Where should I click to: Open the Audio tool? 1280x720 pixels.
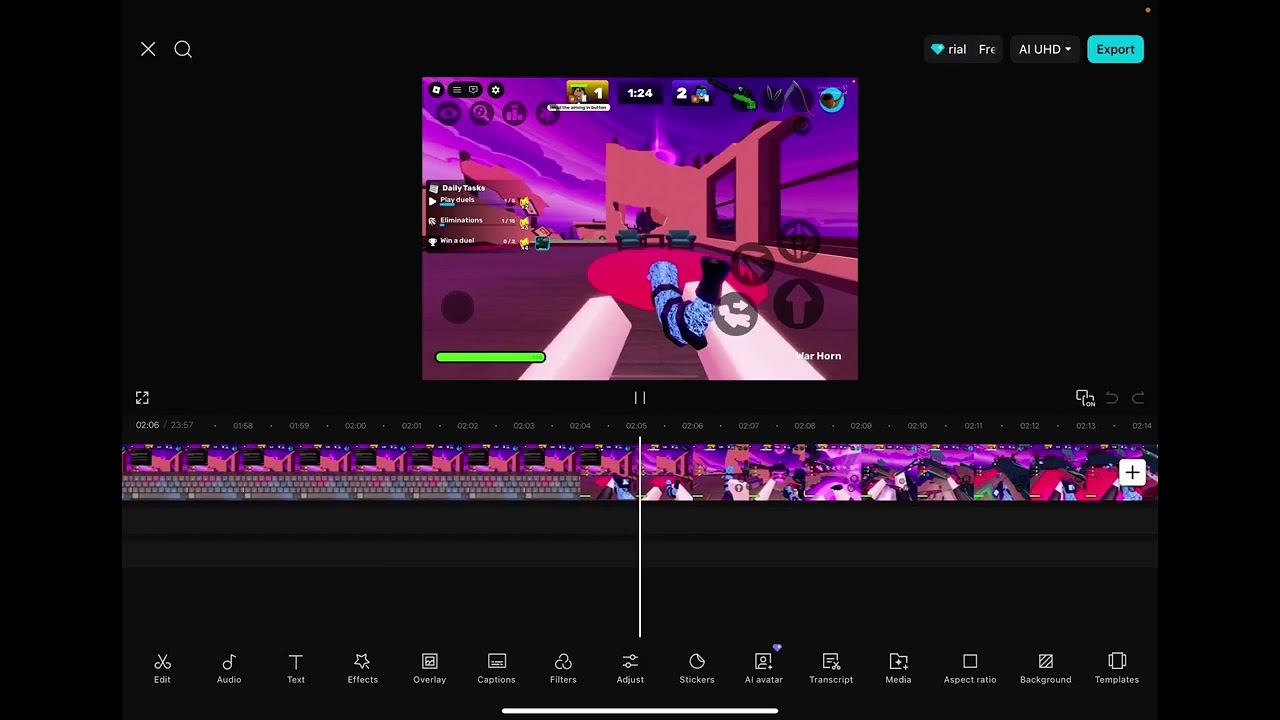[x=229, y=668]
